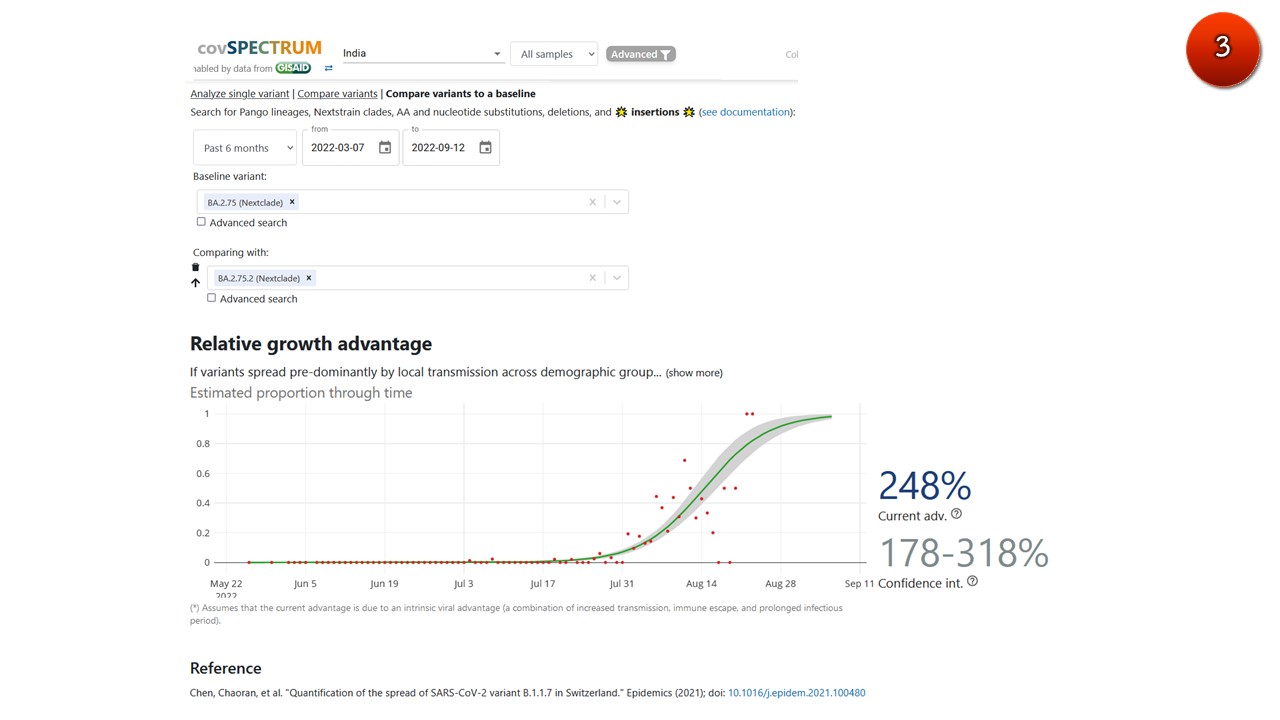This screenshot has width=1280, height=720.
Task: Remove the BA.2.75.2 (Nextclade) chip
Action: coord(309,278)
